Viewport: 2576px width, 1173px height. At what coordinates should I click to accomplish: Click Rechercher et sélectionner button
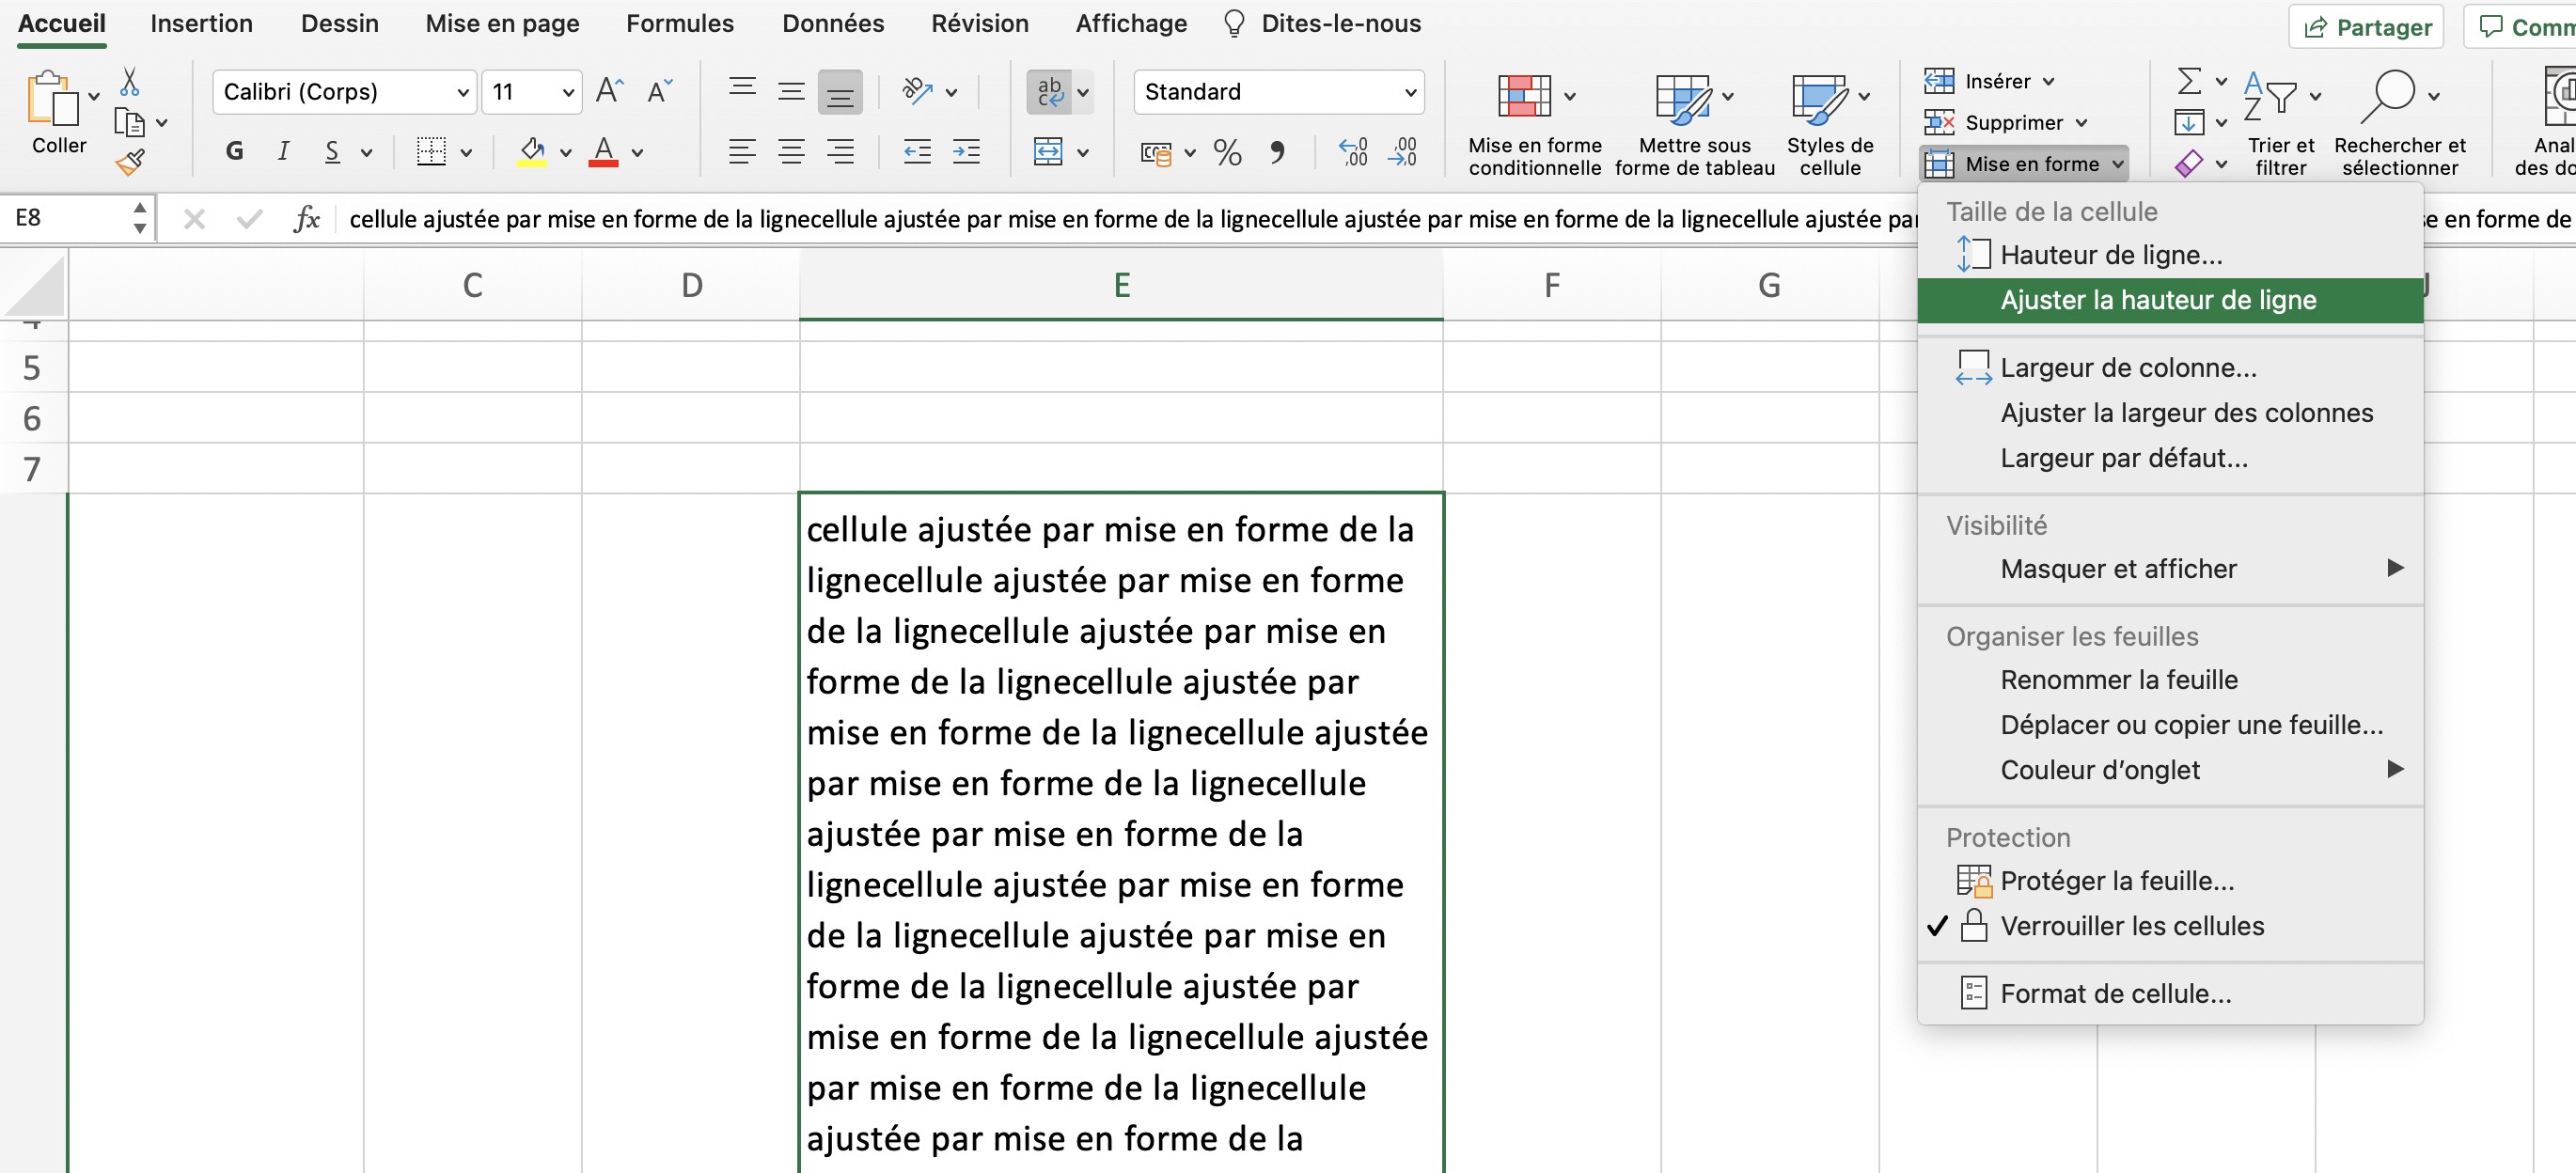tap(2400, 122)
